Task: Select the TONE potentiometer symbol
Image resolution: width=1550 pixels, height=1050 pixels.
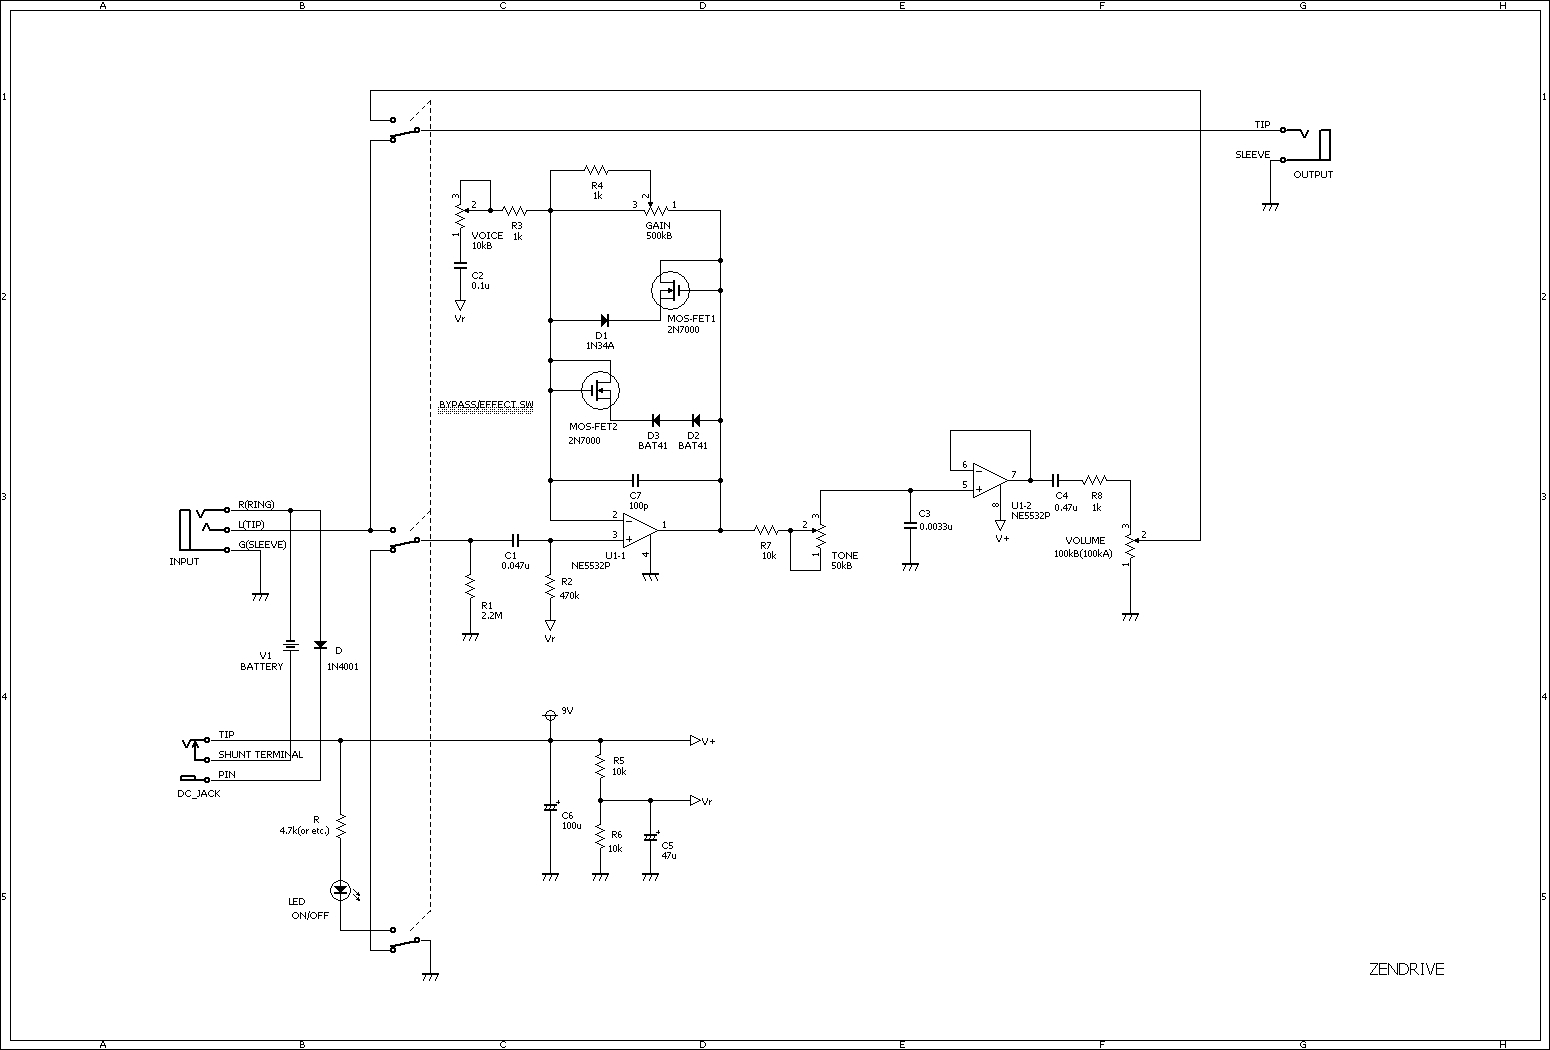Action: point(818,535)
